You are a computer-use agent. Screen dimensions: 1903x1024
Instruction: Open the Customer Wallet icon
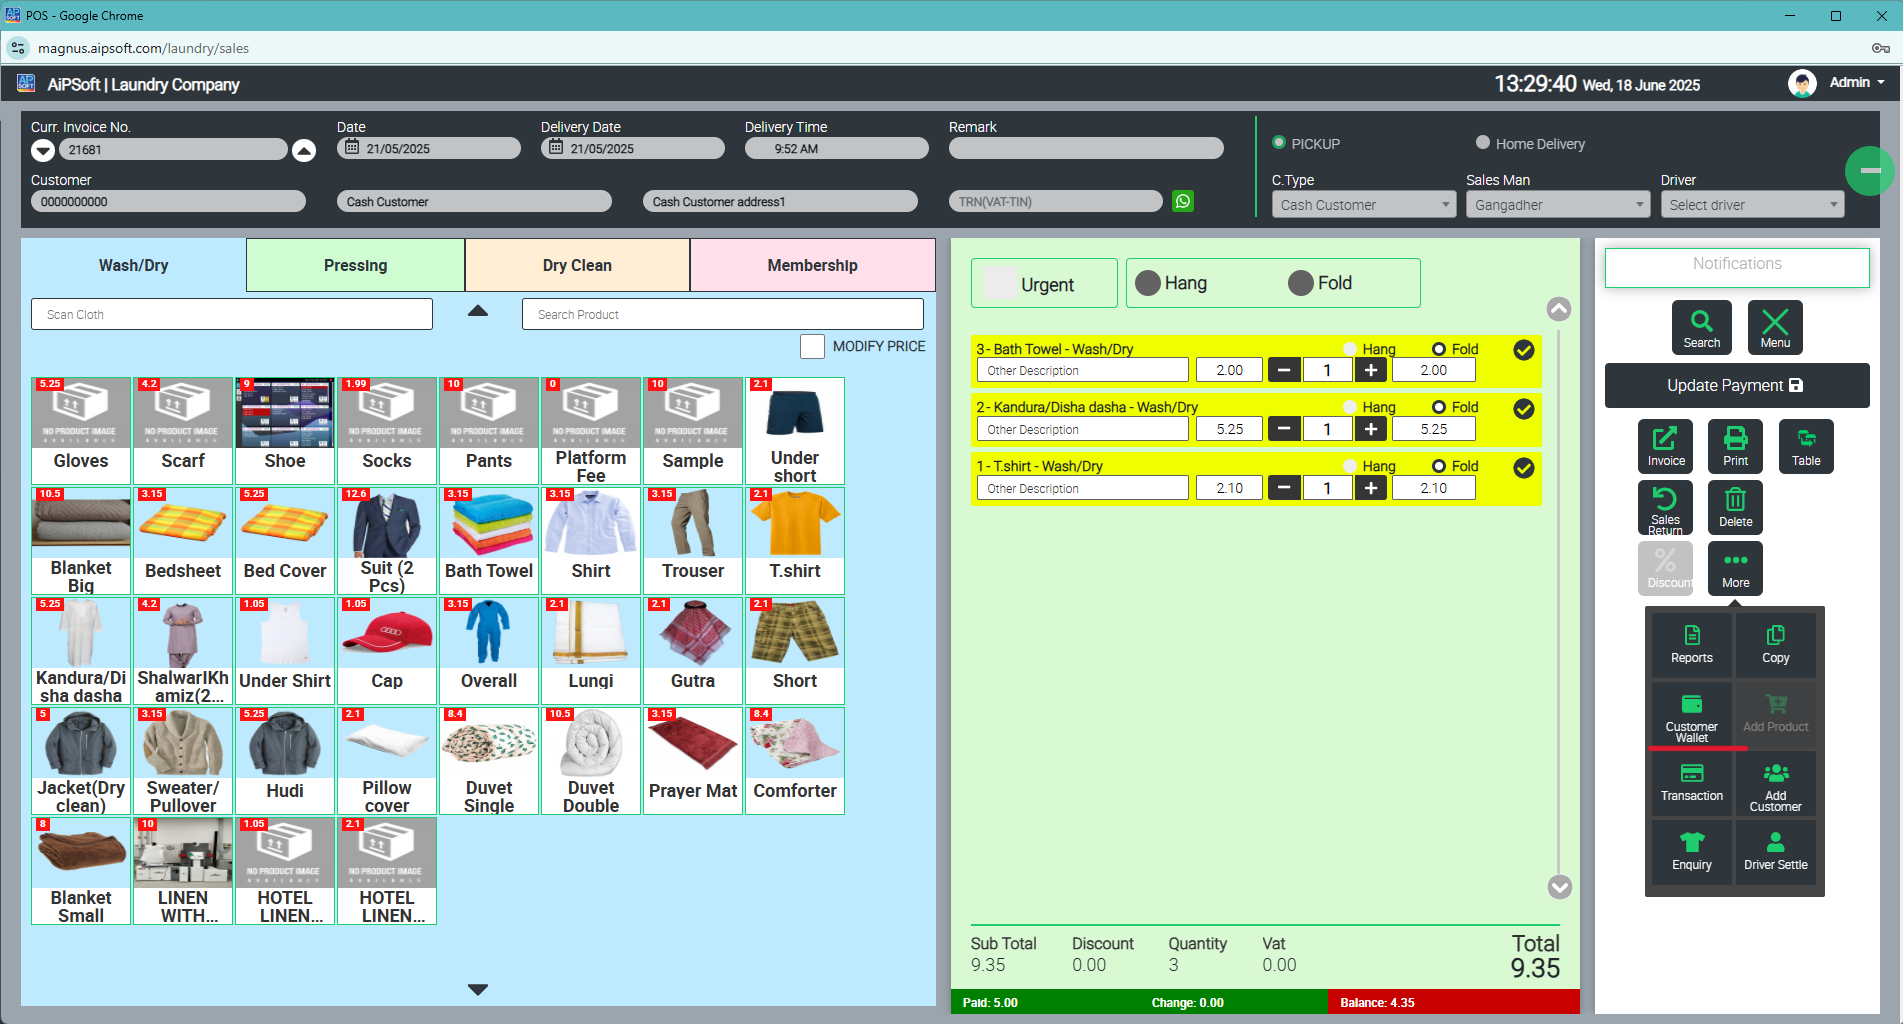click(x=1691, y=715)
